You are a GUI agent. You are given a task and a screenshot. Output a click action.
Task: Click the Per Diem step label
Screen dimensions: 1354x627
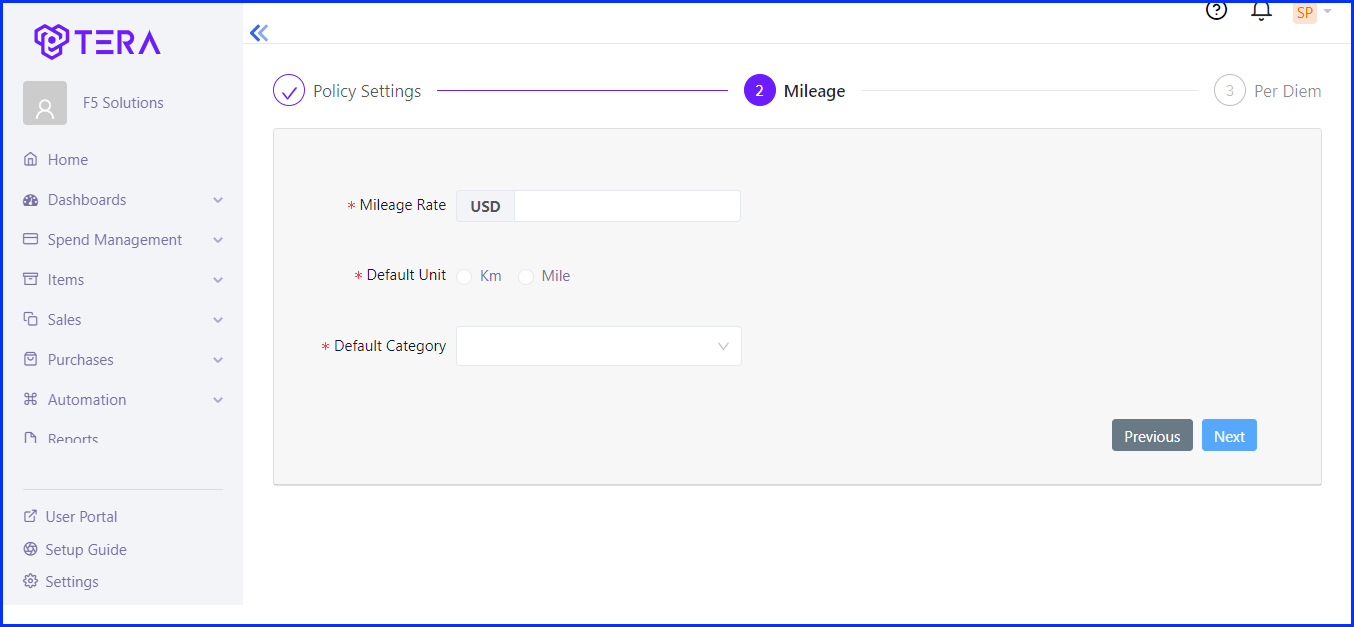click(1288, 91)
